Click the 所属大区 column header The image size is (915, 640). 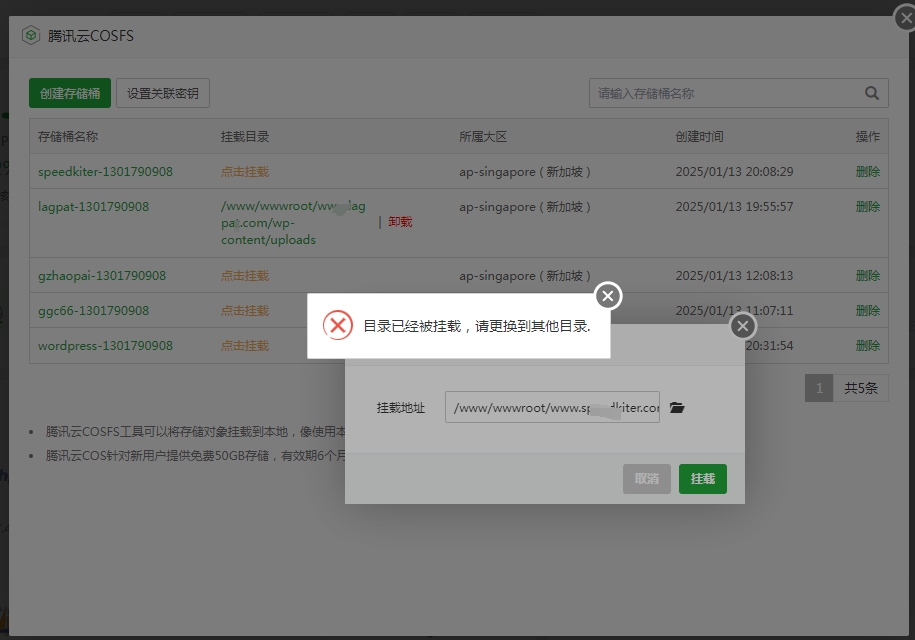483,137
